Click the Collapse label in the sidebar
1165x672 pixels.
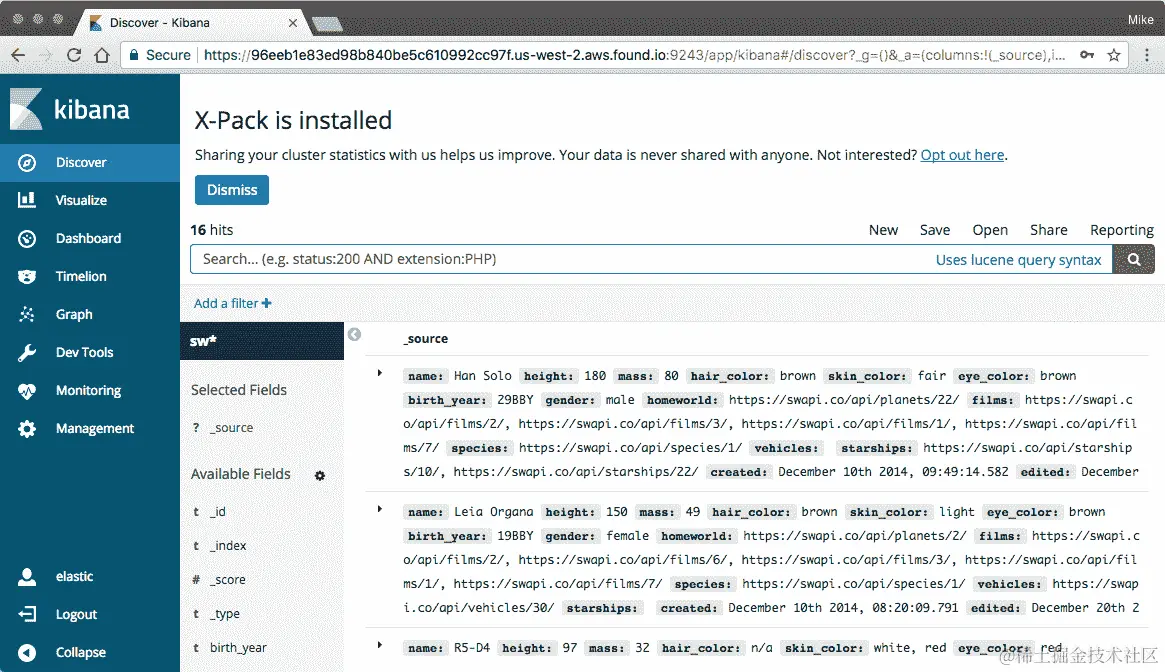pyautogui.click(x=80, y=653)
